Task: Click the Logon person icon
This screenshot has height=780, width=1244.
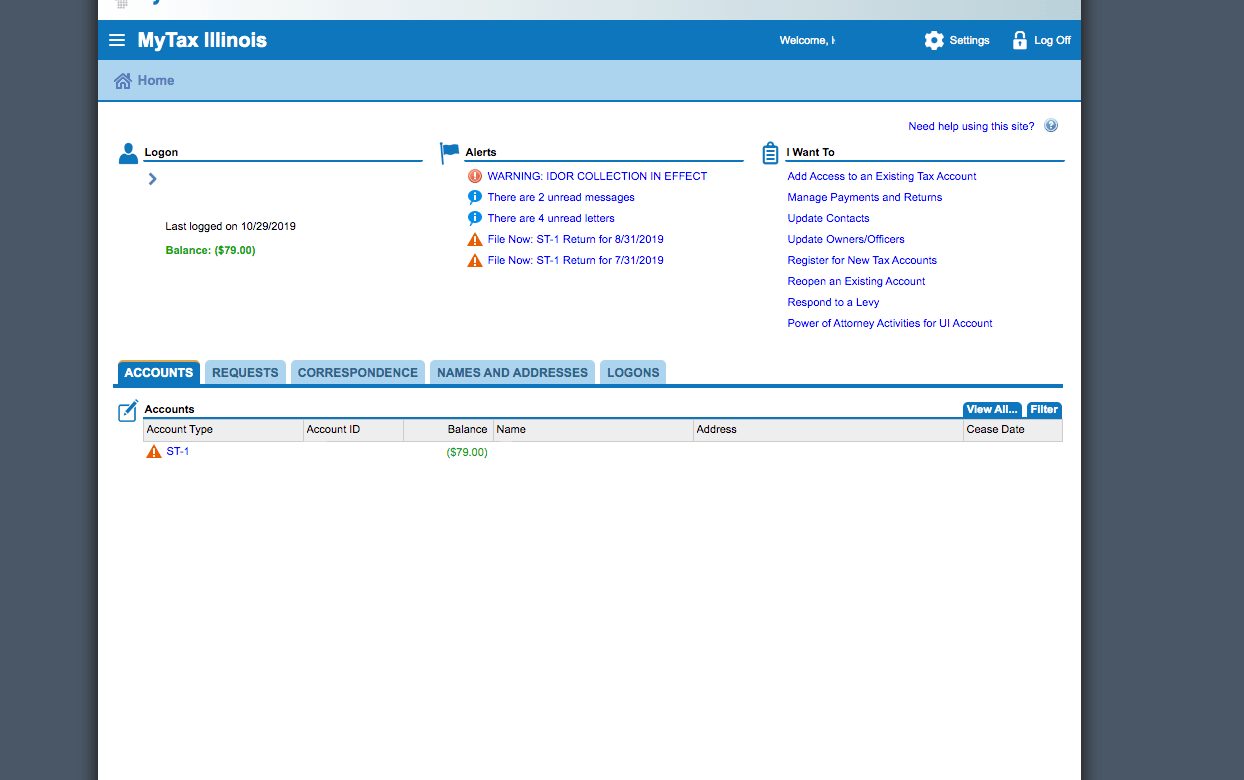Action: [x=128, y=153]
